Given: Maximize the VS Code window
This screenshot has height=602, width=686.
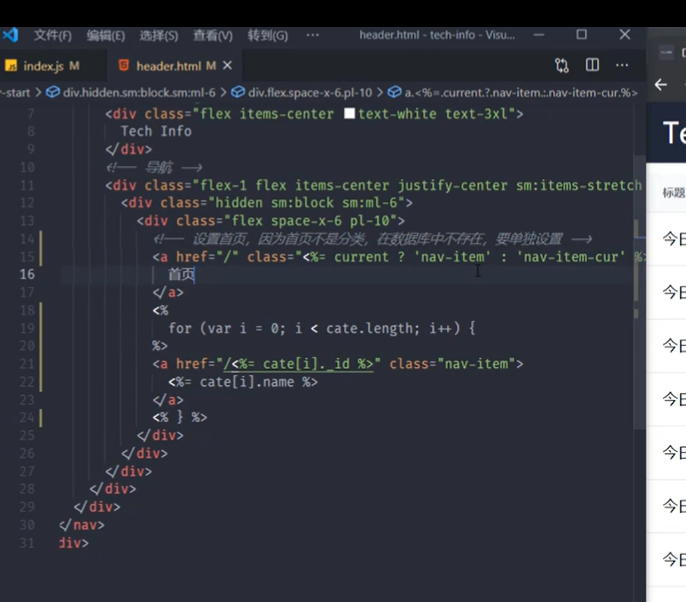Looking at the screenshot, I should pyautogui.click(x=581, y=35).
